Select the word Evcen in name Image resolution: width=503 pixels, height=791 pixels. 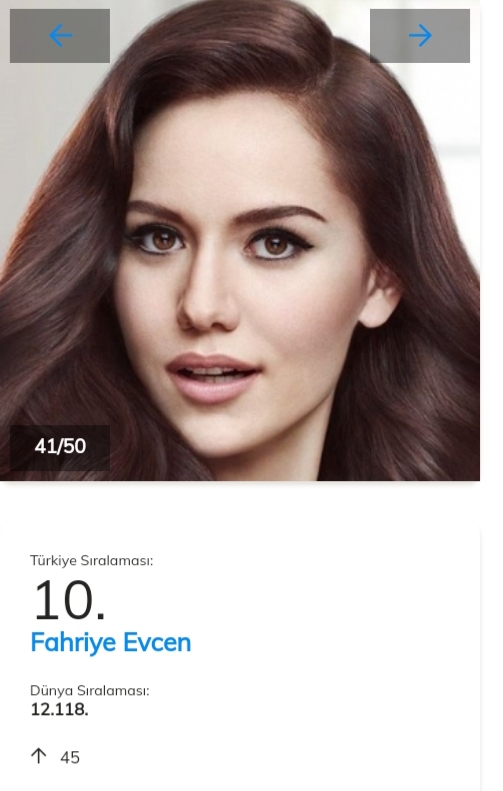pyautogui.click(x=157, y=643)
